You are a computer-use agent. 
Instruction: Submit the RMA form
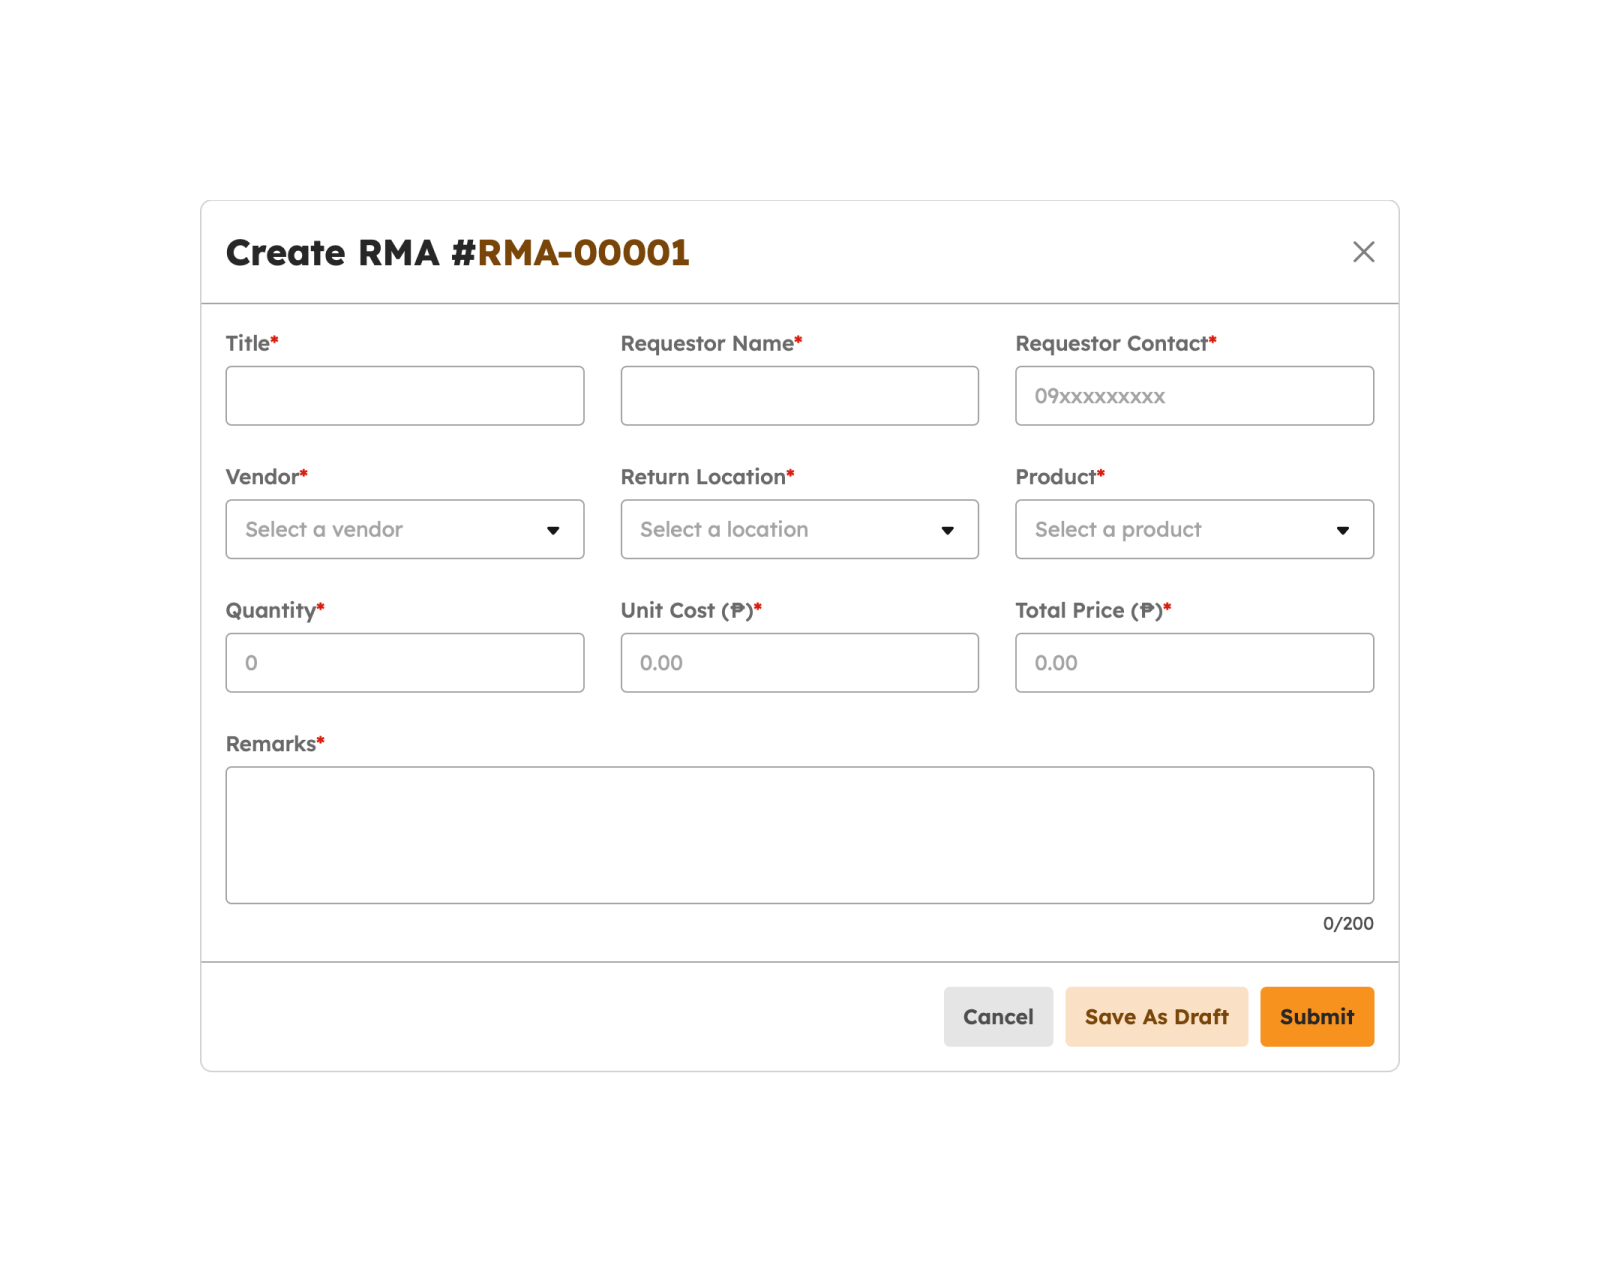click(x=1317, y=1017)
